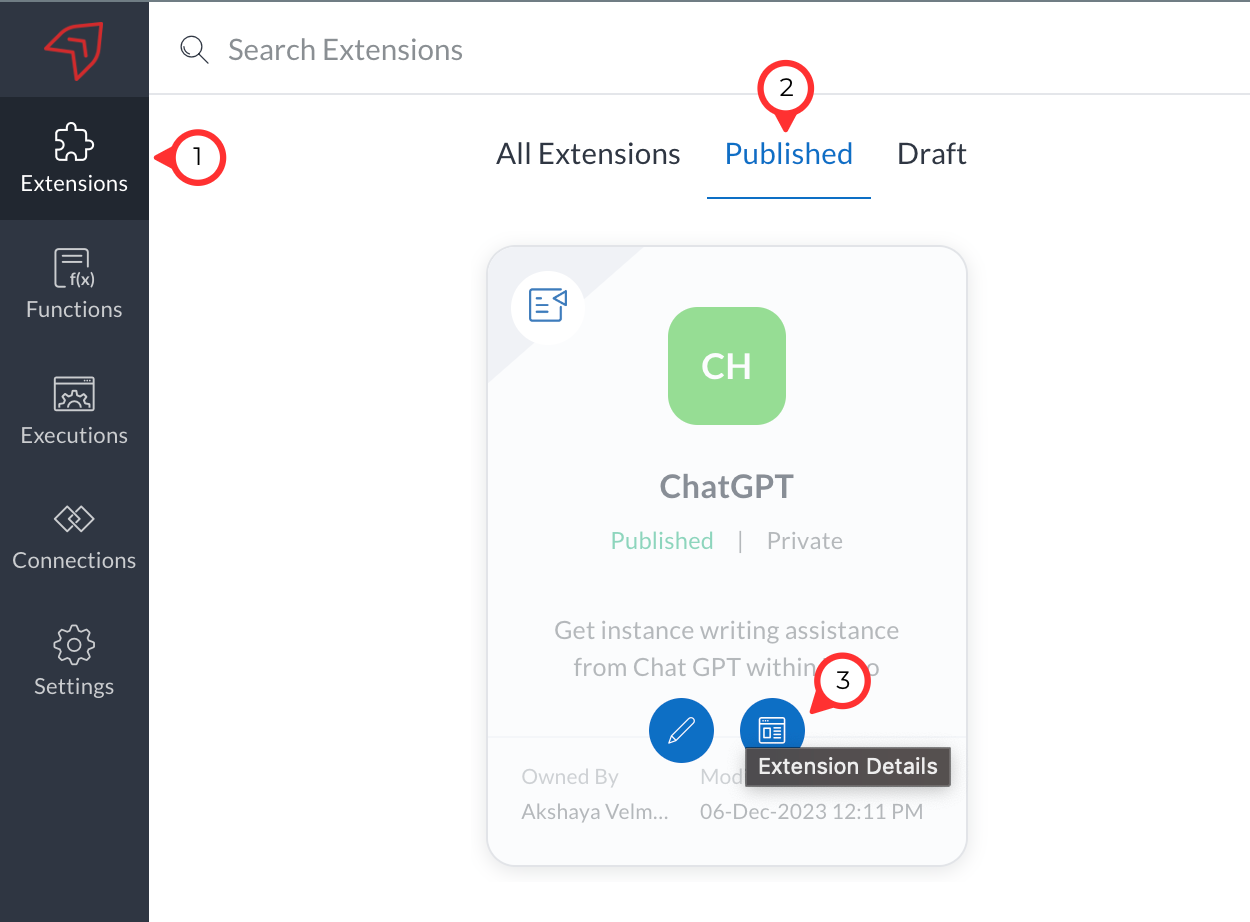Viewport: 1250px width, 922px height.
Task: Go to Functions in the sidebar
Action: [74, 284]
